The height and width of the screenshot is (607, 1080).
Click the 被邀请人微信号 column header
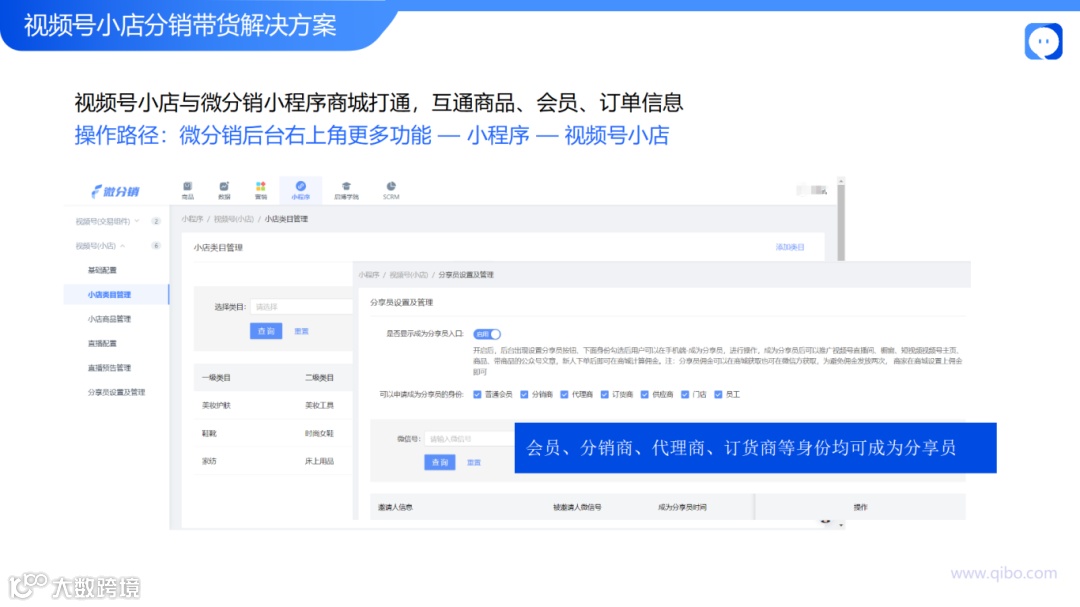pos(577,507)
